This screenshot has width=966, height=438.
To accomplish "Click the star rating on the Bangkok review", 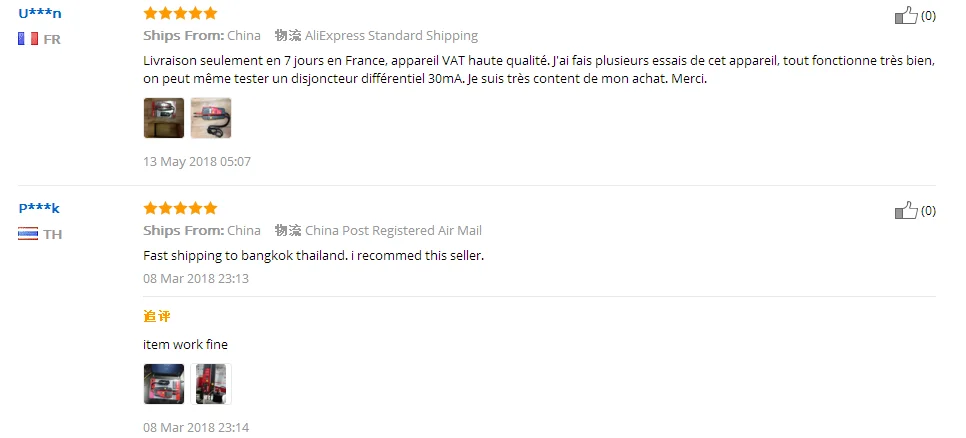I will pyautogui.click(x=180, y=208).
